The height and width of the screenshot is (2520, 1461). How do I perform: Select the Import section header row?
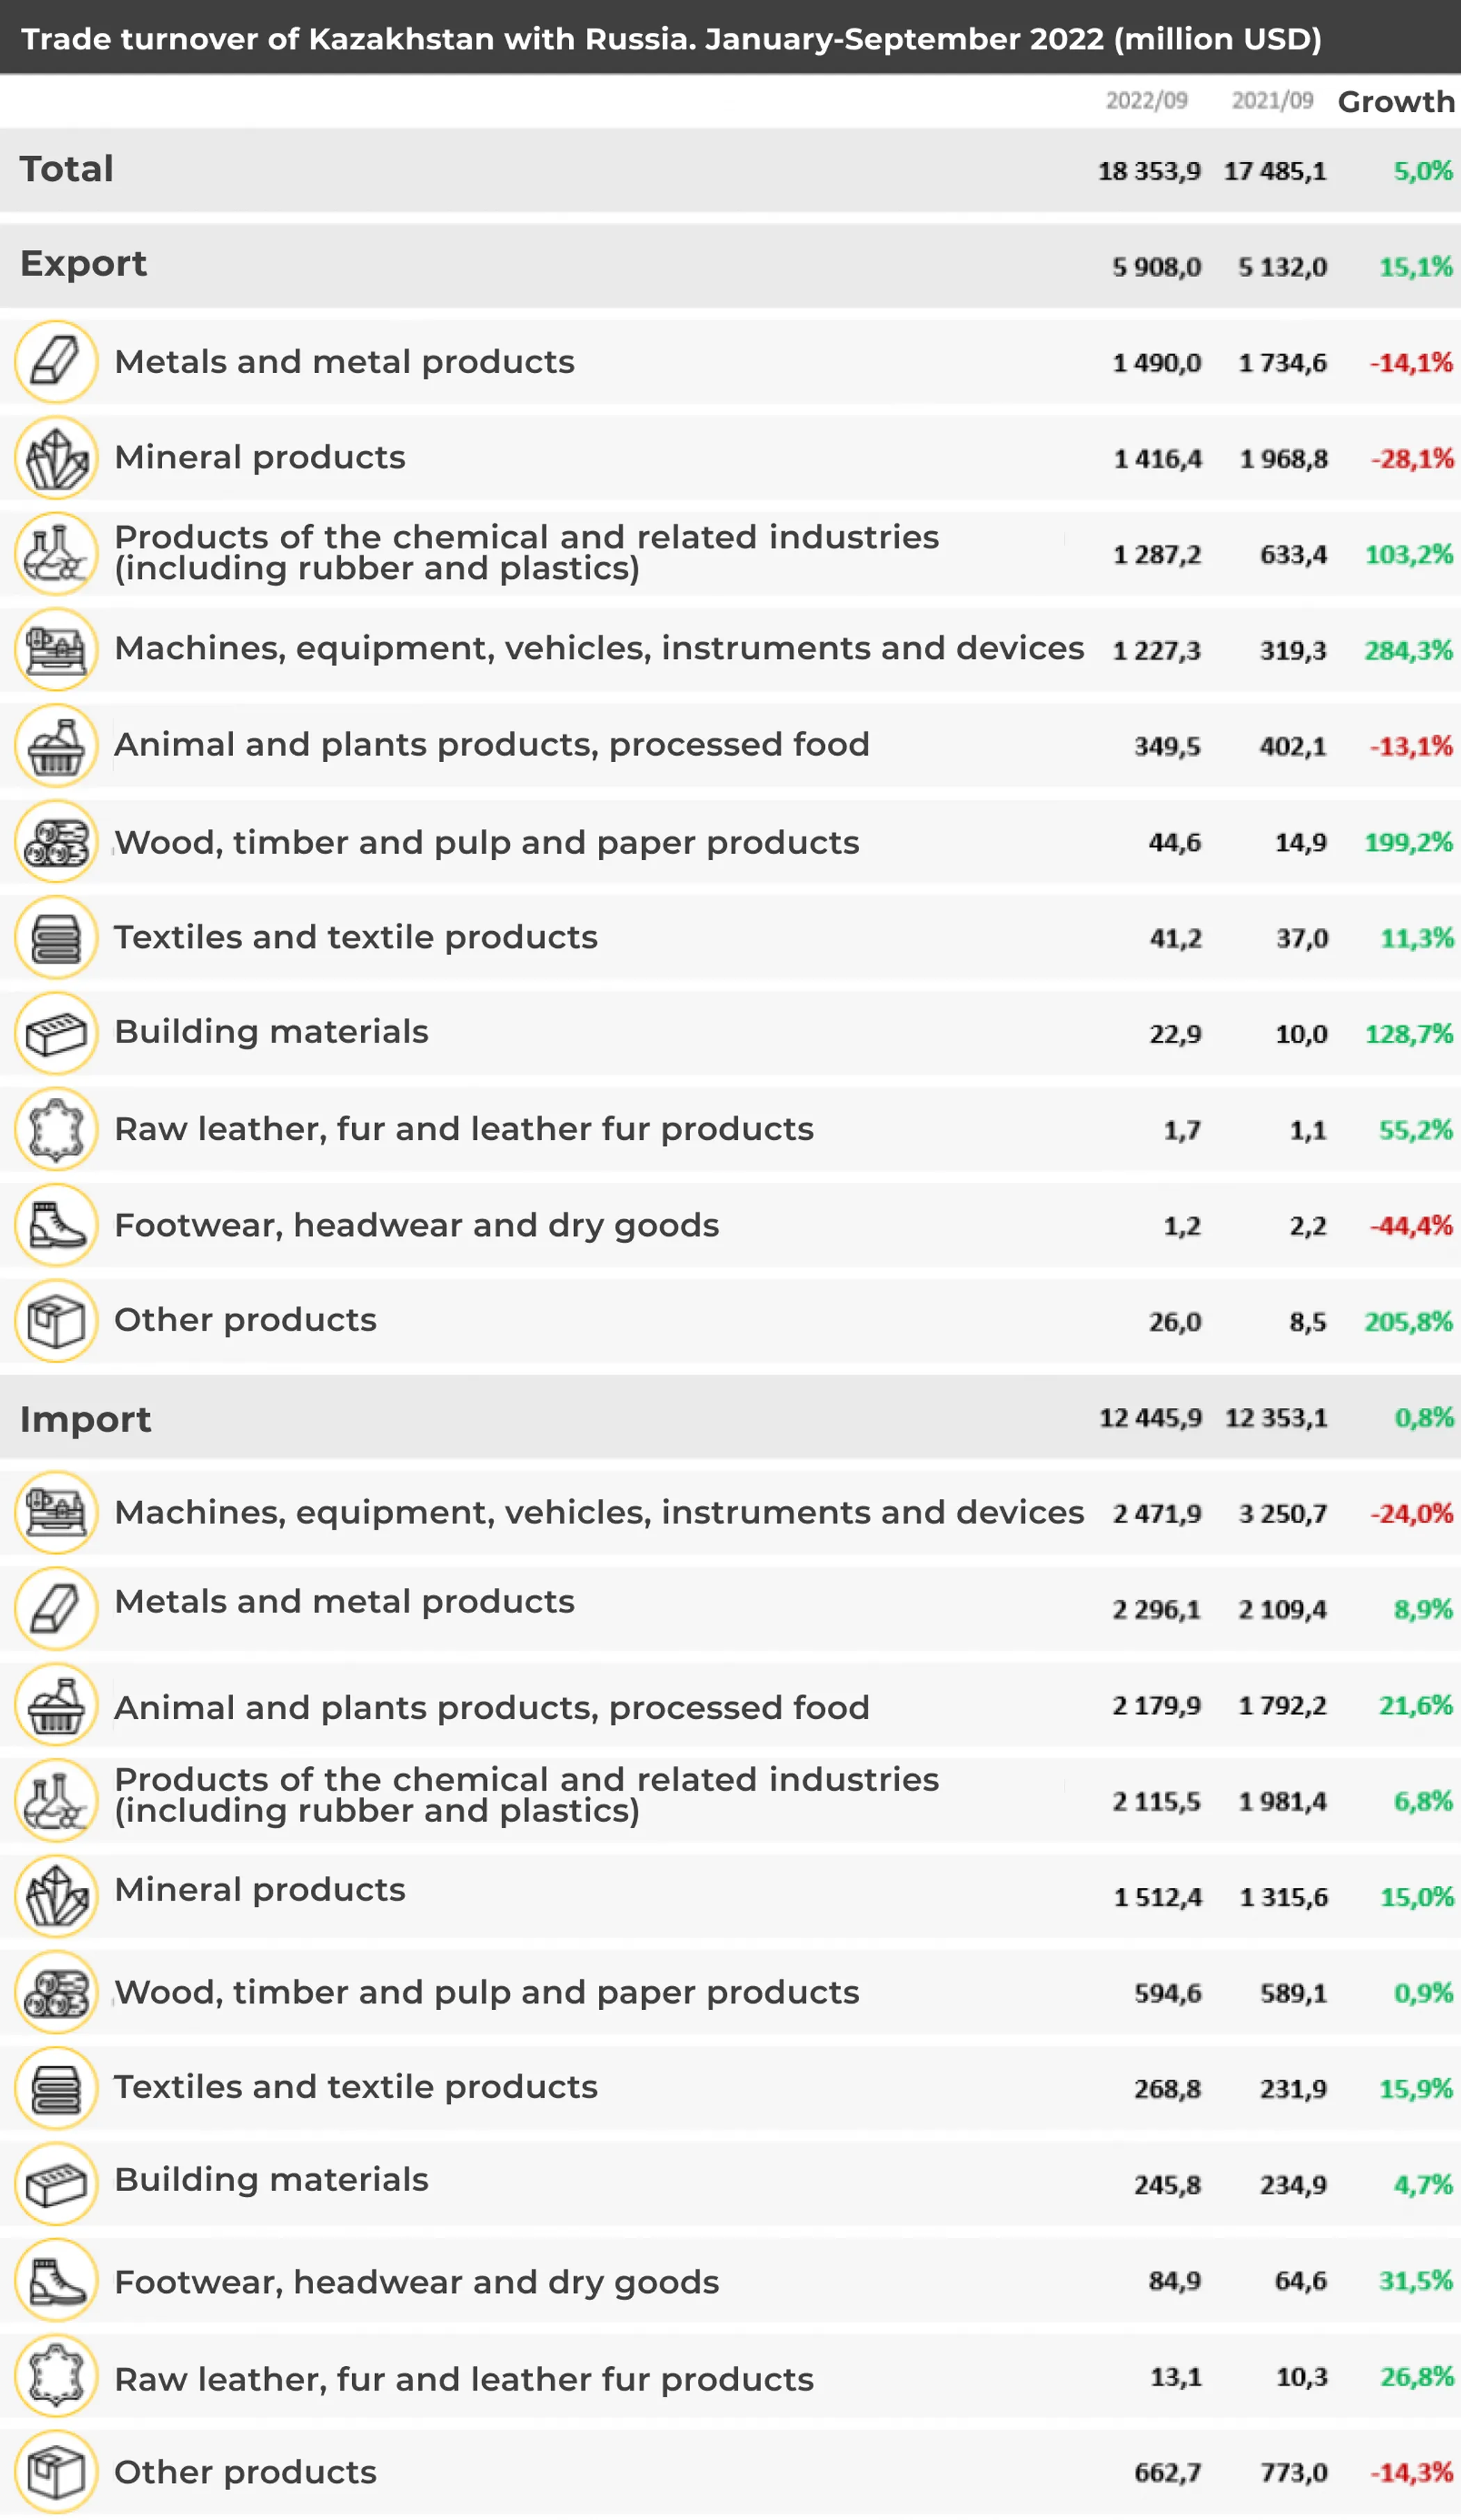(86, 1419)
